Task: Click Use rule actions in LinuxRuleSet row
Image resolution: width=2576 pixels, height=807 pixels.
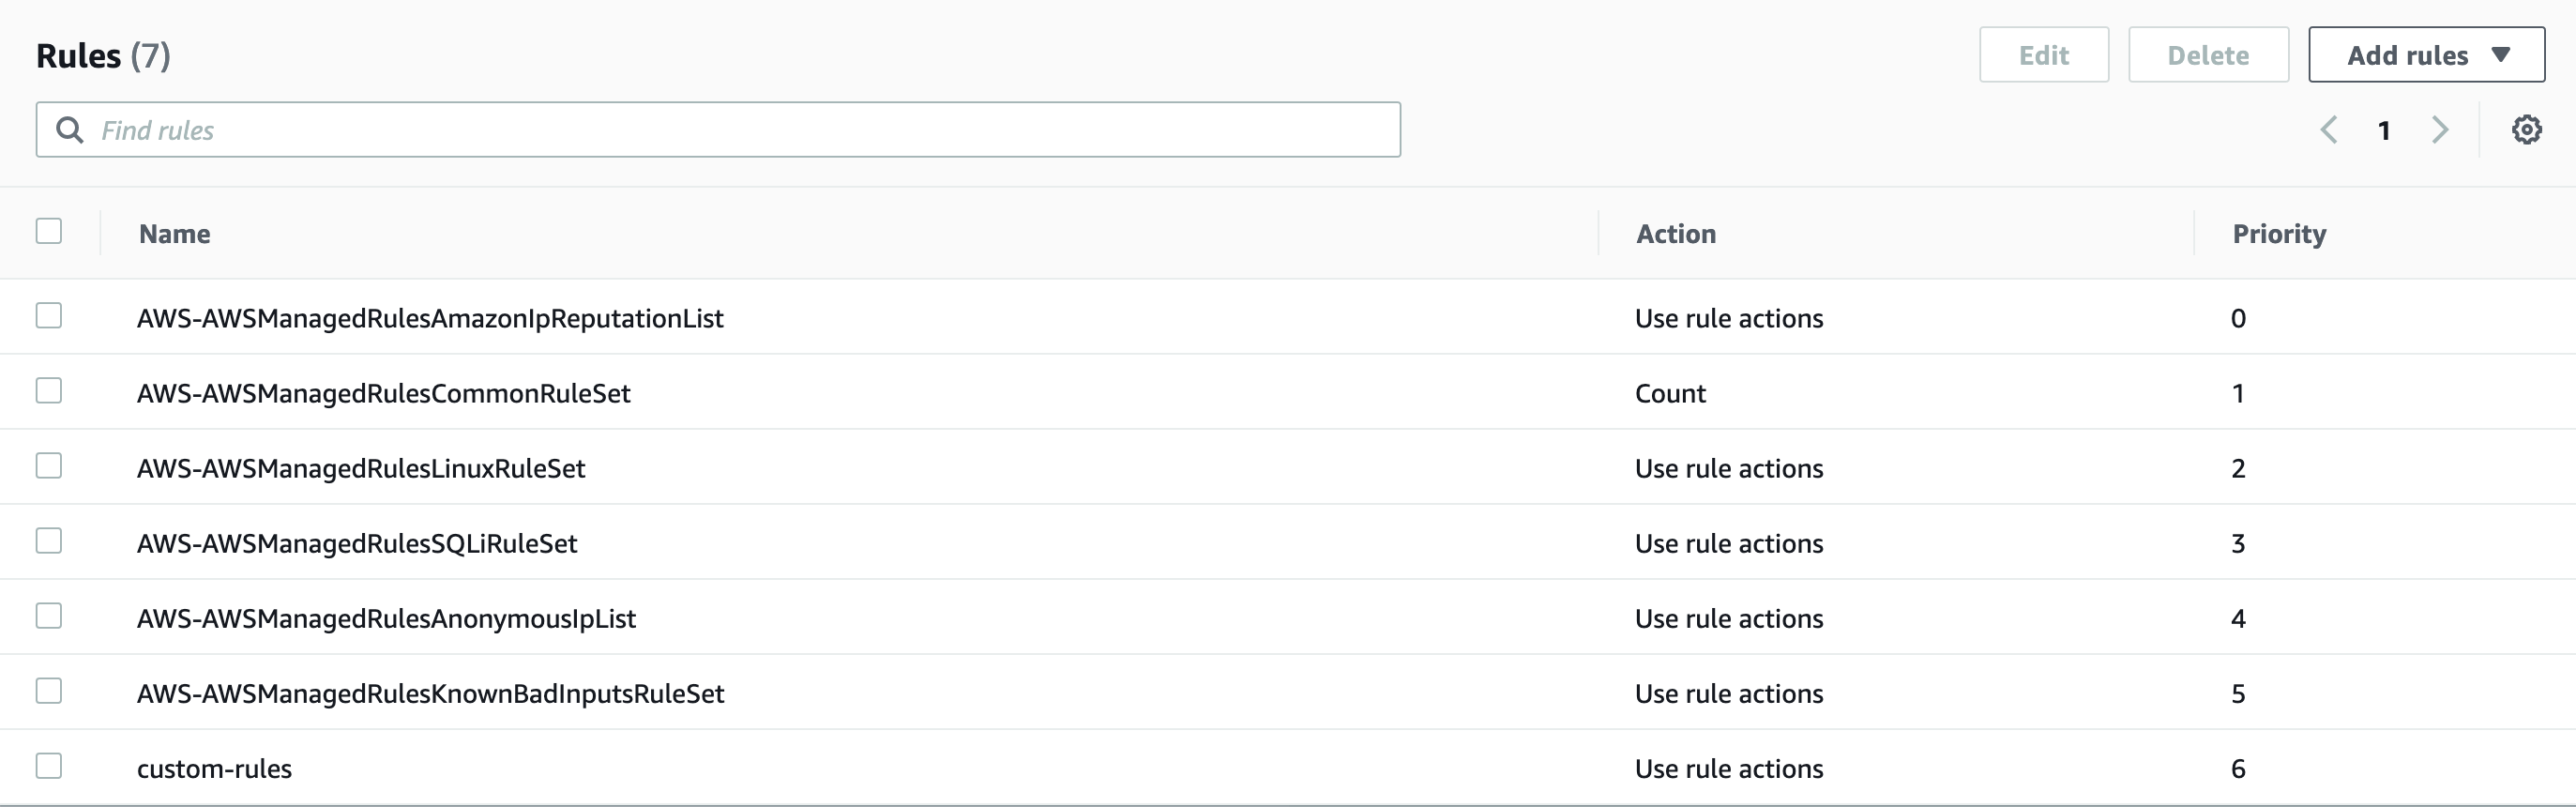Action: [1729, 468]
